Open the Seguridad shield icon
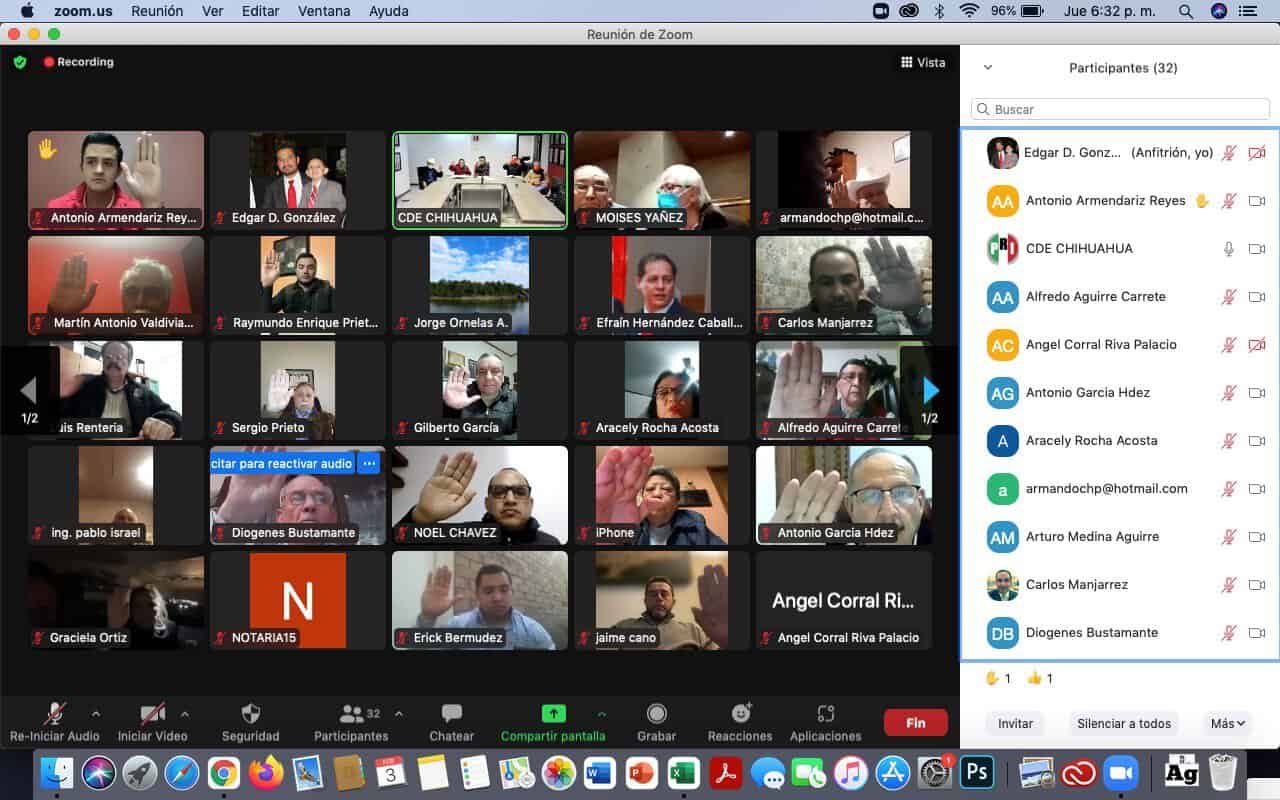This screenshot has height=800, width=1280. coord(251,714)
